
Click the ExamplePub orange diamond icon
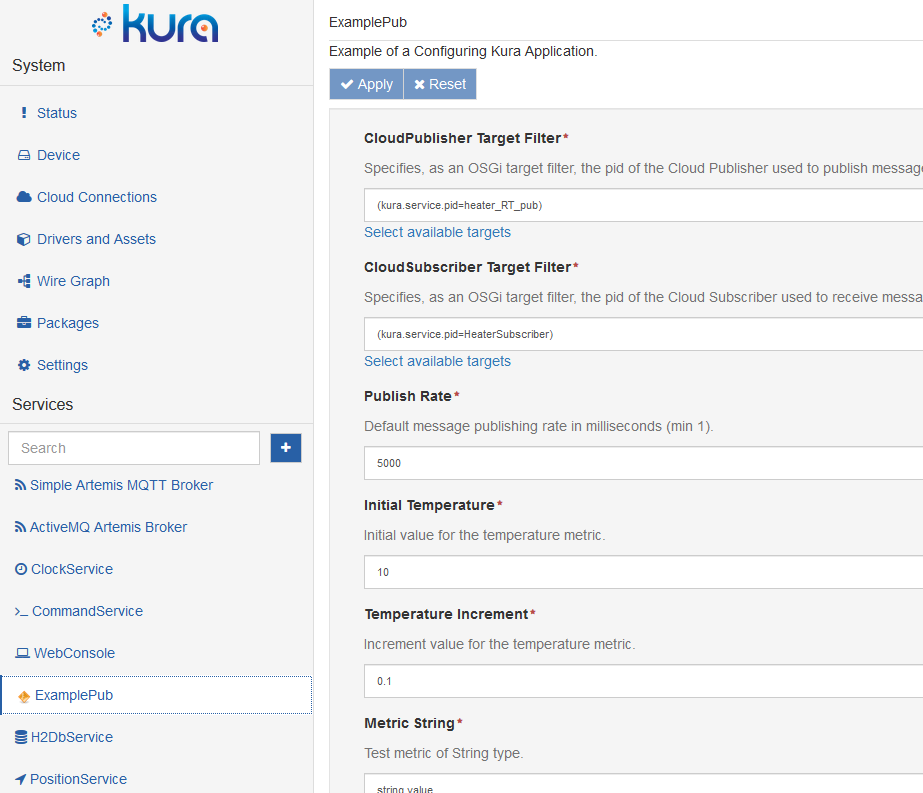click(24, 696)
